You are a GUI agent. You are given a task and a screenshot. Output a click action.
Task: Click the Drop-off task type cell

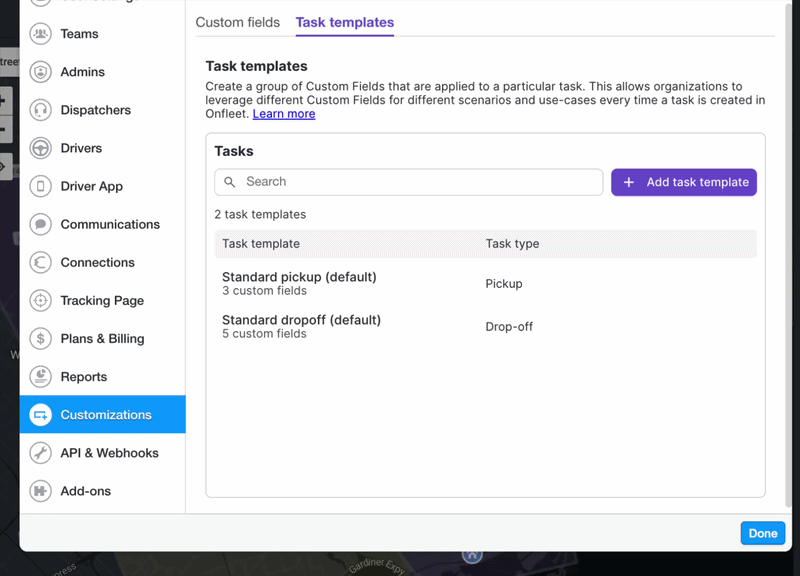pyautogui.click(x=509, y=327)
